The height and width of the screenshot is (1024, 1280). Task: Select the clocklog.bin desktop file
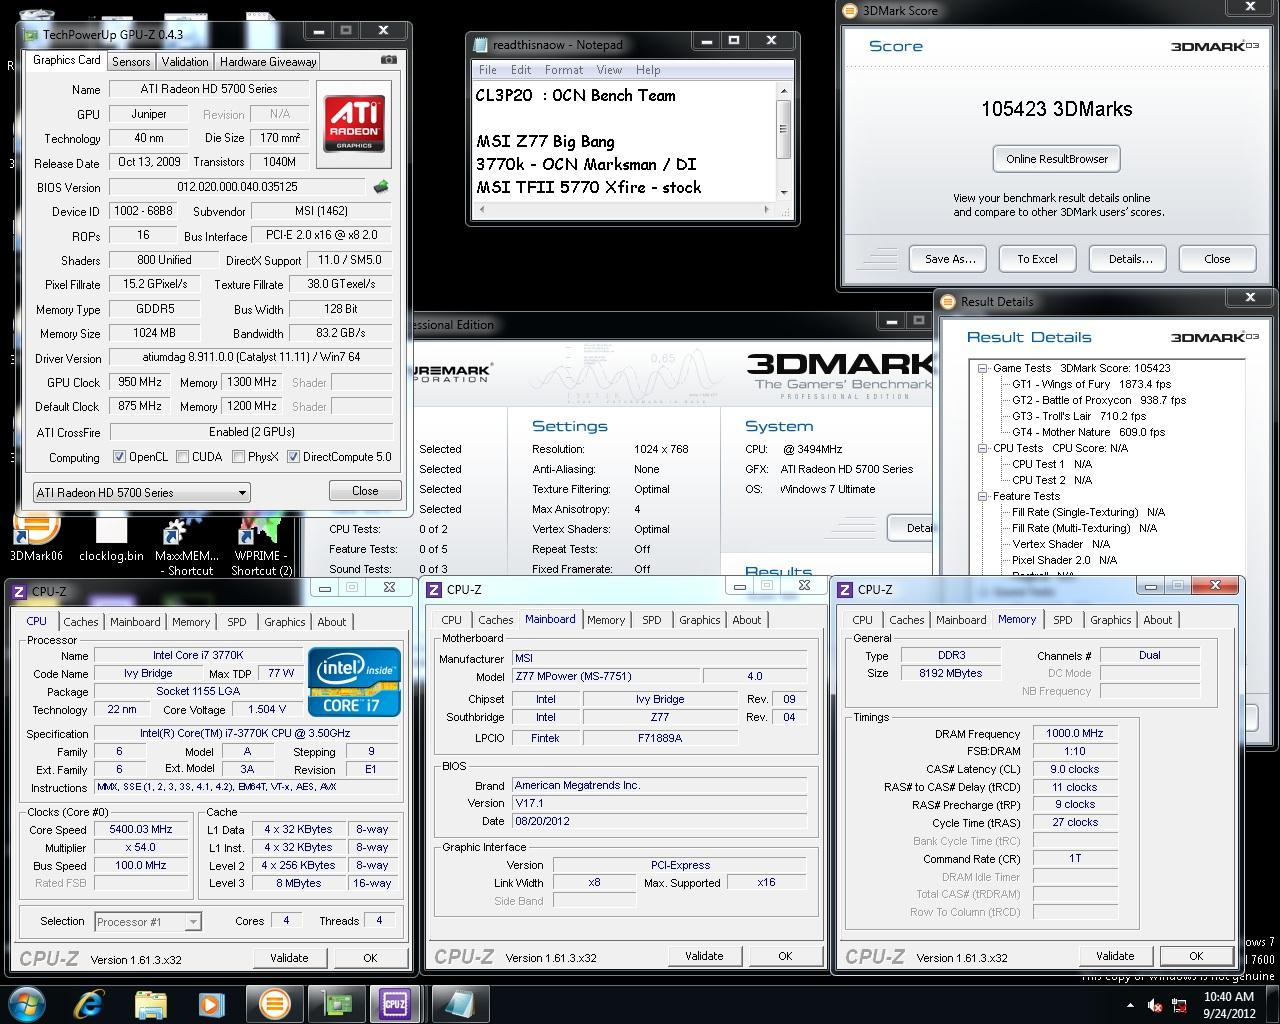tap(111, 539)
